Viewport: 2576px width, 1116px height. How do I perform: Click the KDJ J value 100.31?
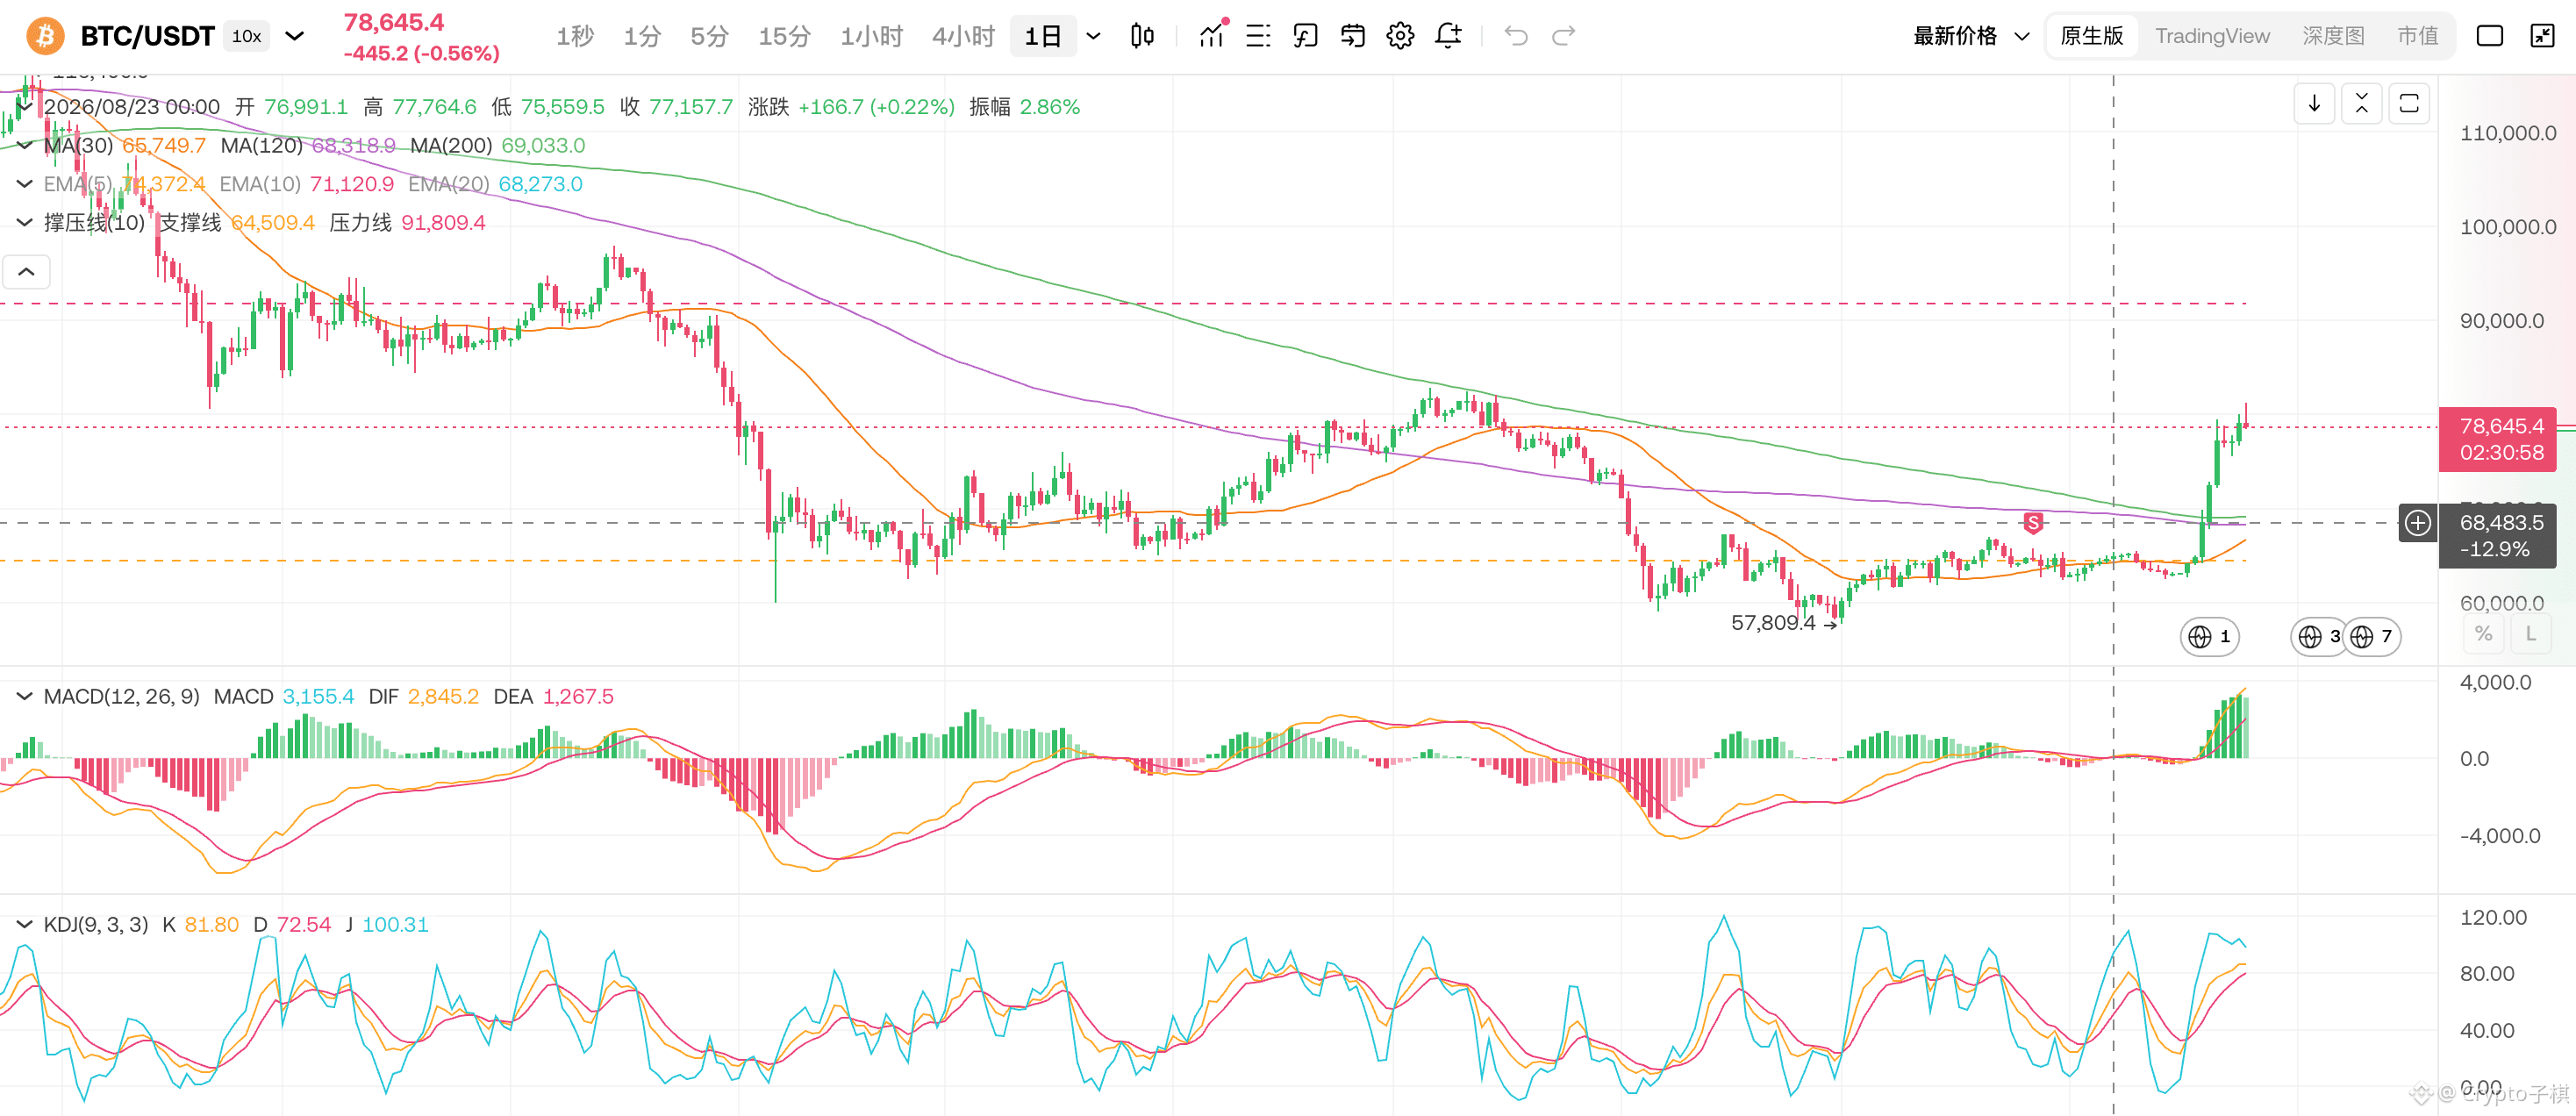[395, 924]
